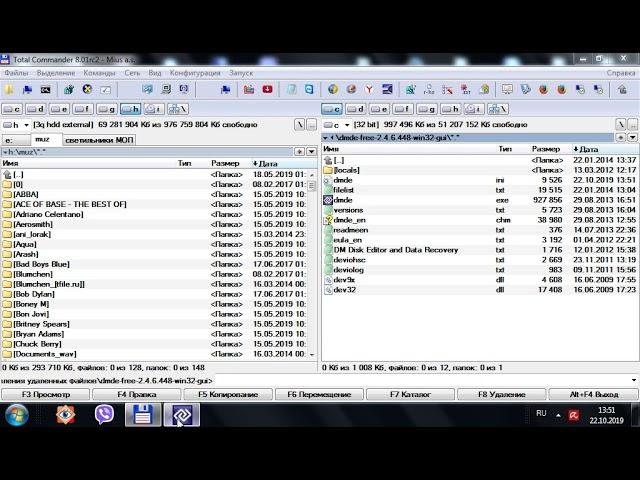
Task: Click the blue tags toolbar icon
Action: (525, 89)
